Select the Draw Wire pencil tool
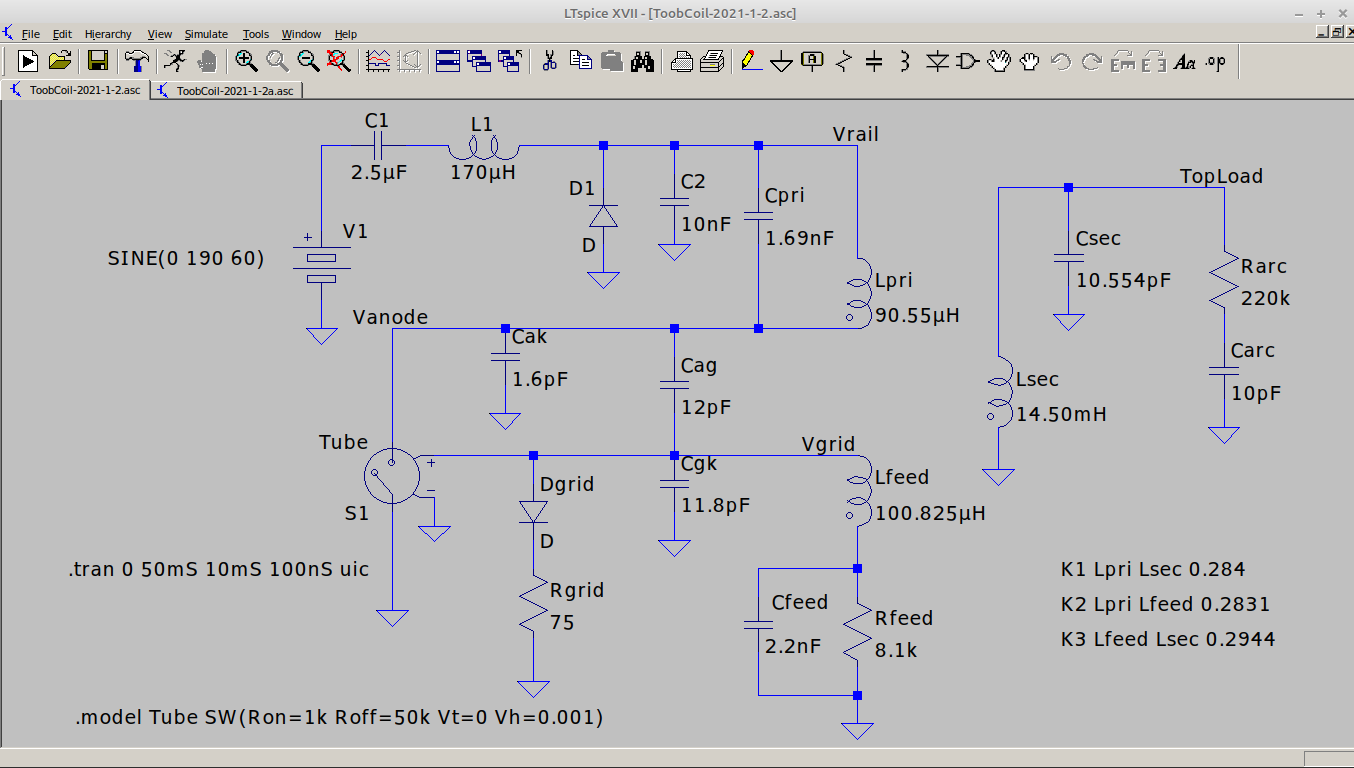1354x768 pixels. (x=750, y=61)
